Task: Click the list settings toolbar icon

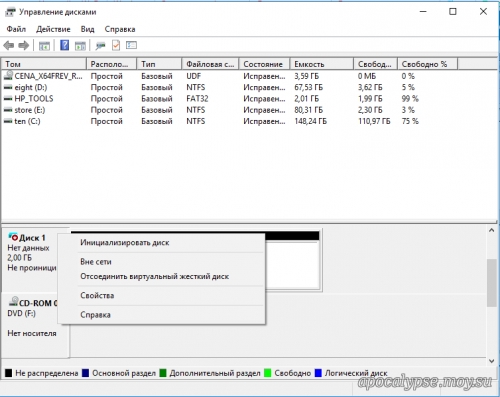Action: coord(131,45)
